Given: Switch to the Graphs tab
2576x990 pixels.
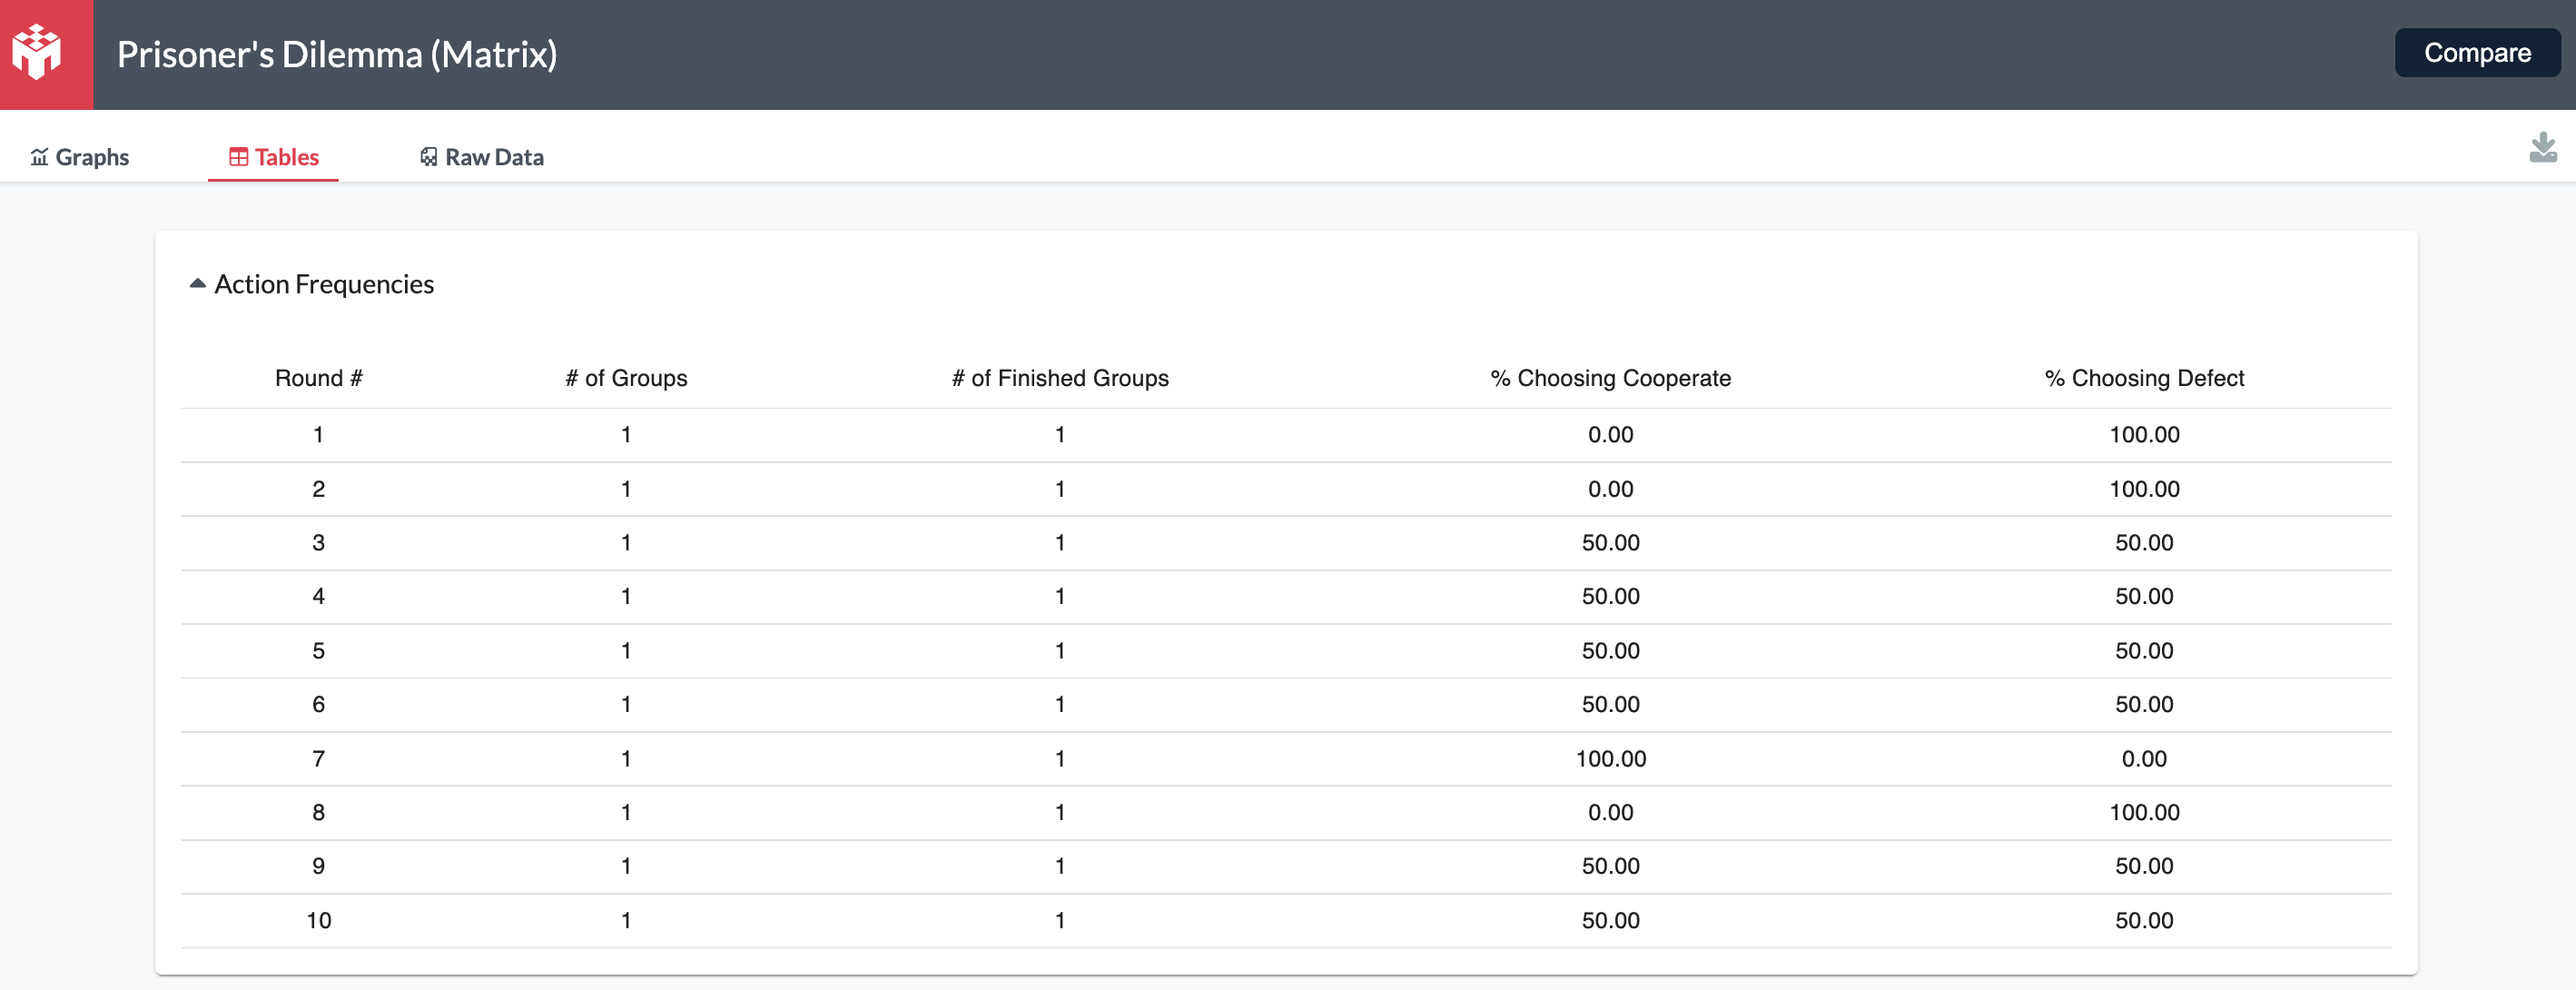Looking at the screenshot, I should pos(80,157).
